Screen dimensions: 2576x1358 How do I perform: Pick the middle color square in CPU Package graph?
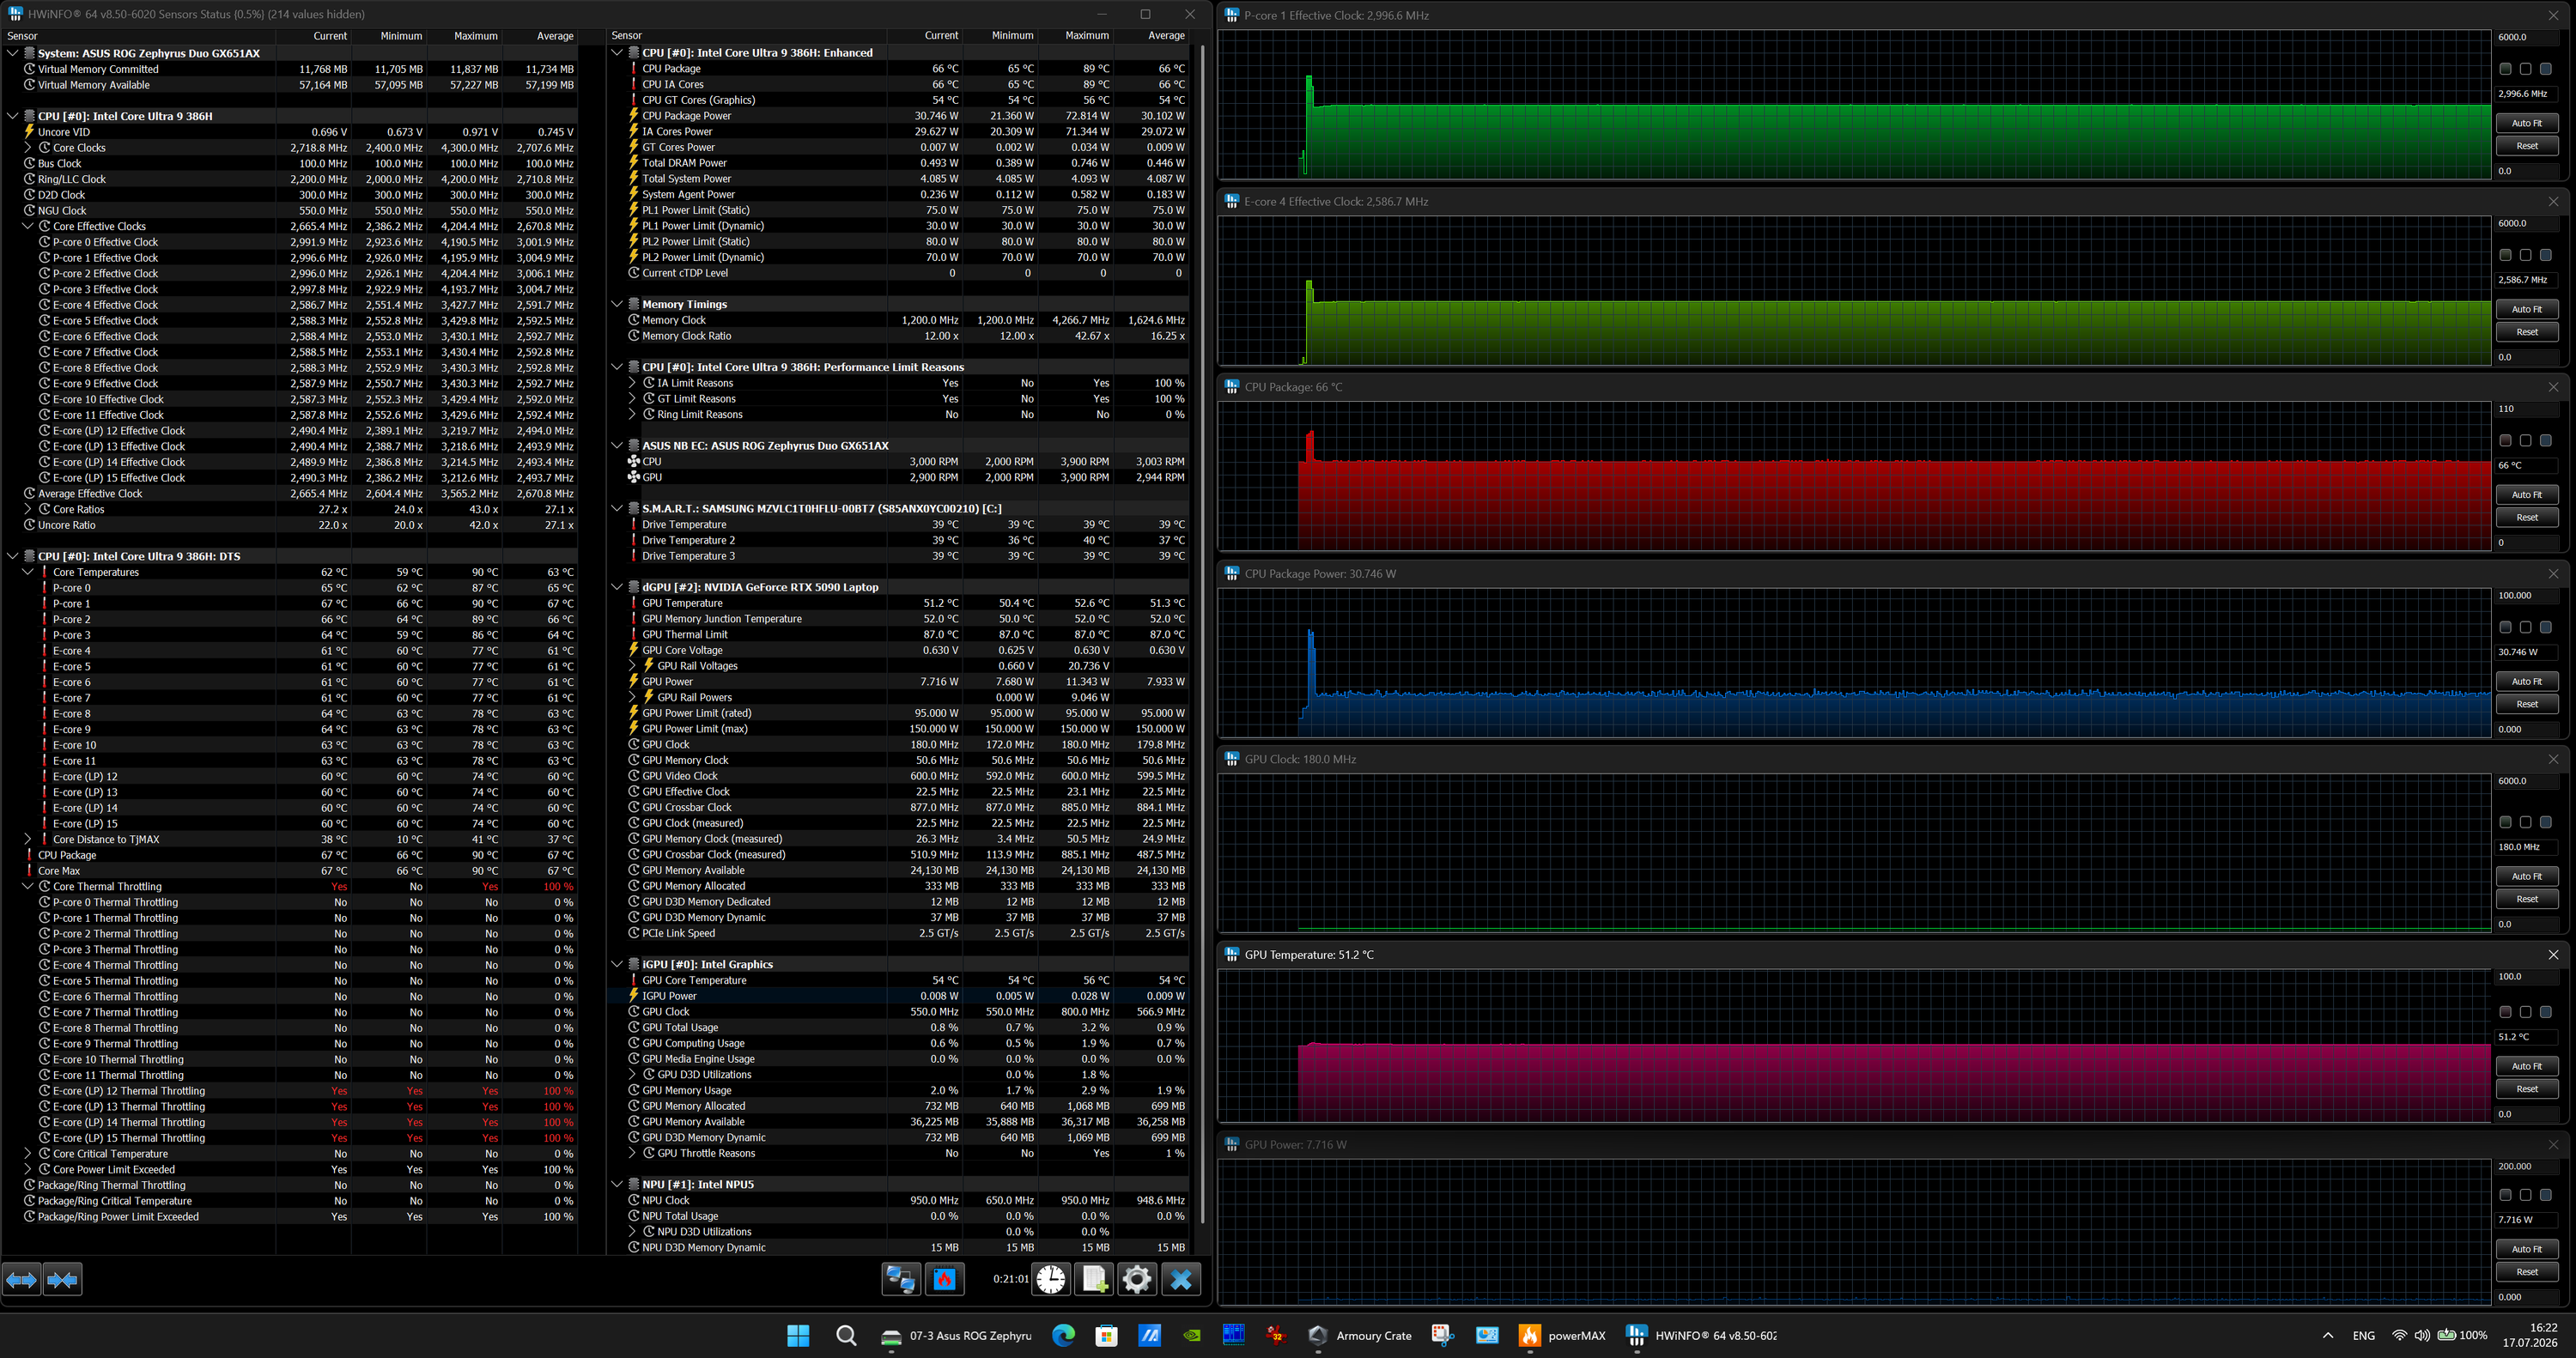click(x=2525, y=441)
